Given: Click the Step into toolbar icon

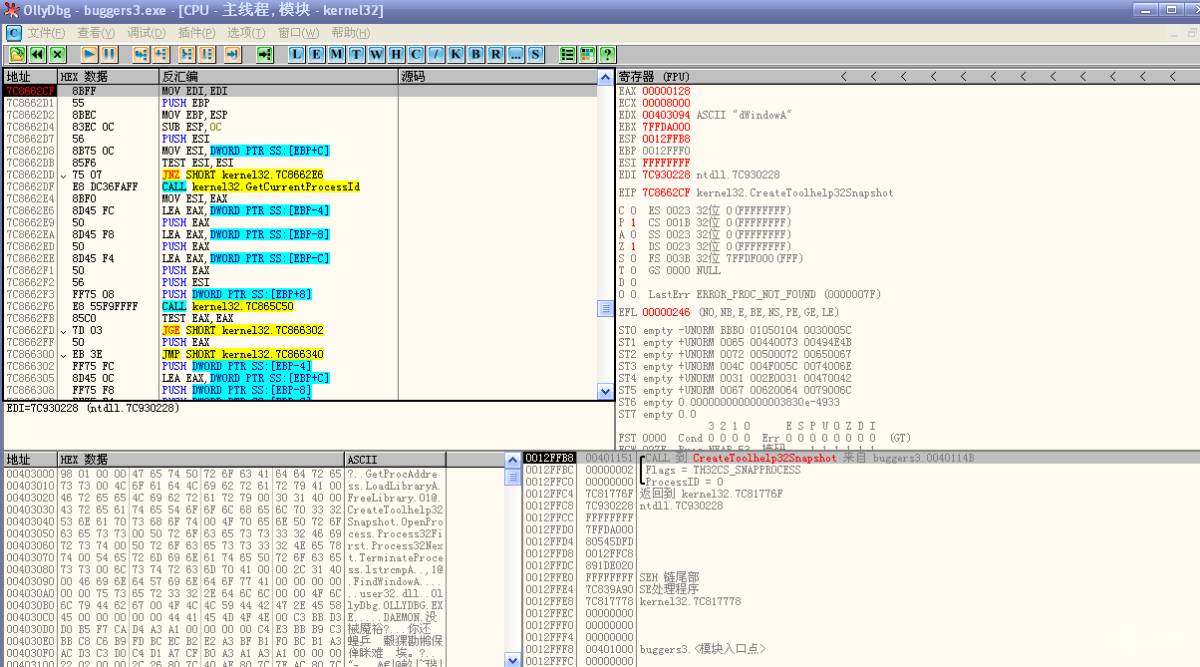Looking at the screenshot, I should tap(140, 54).
